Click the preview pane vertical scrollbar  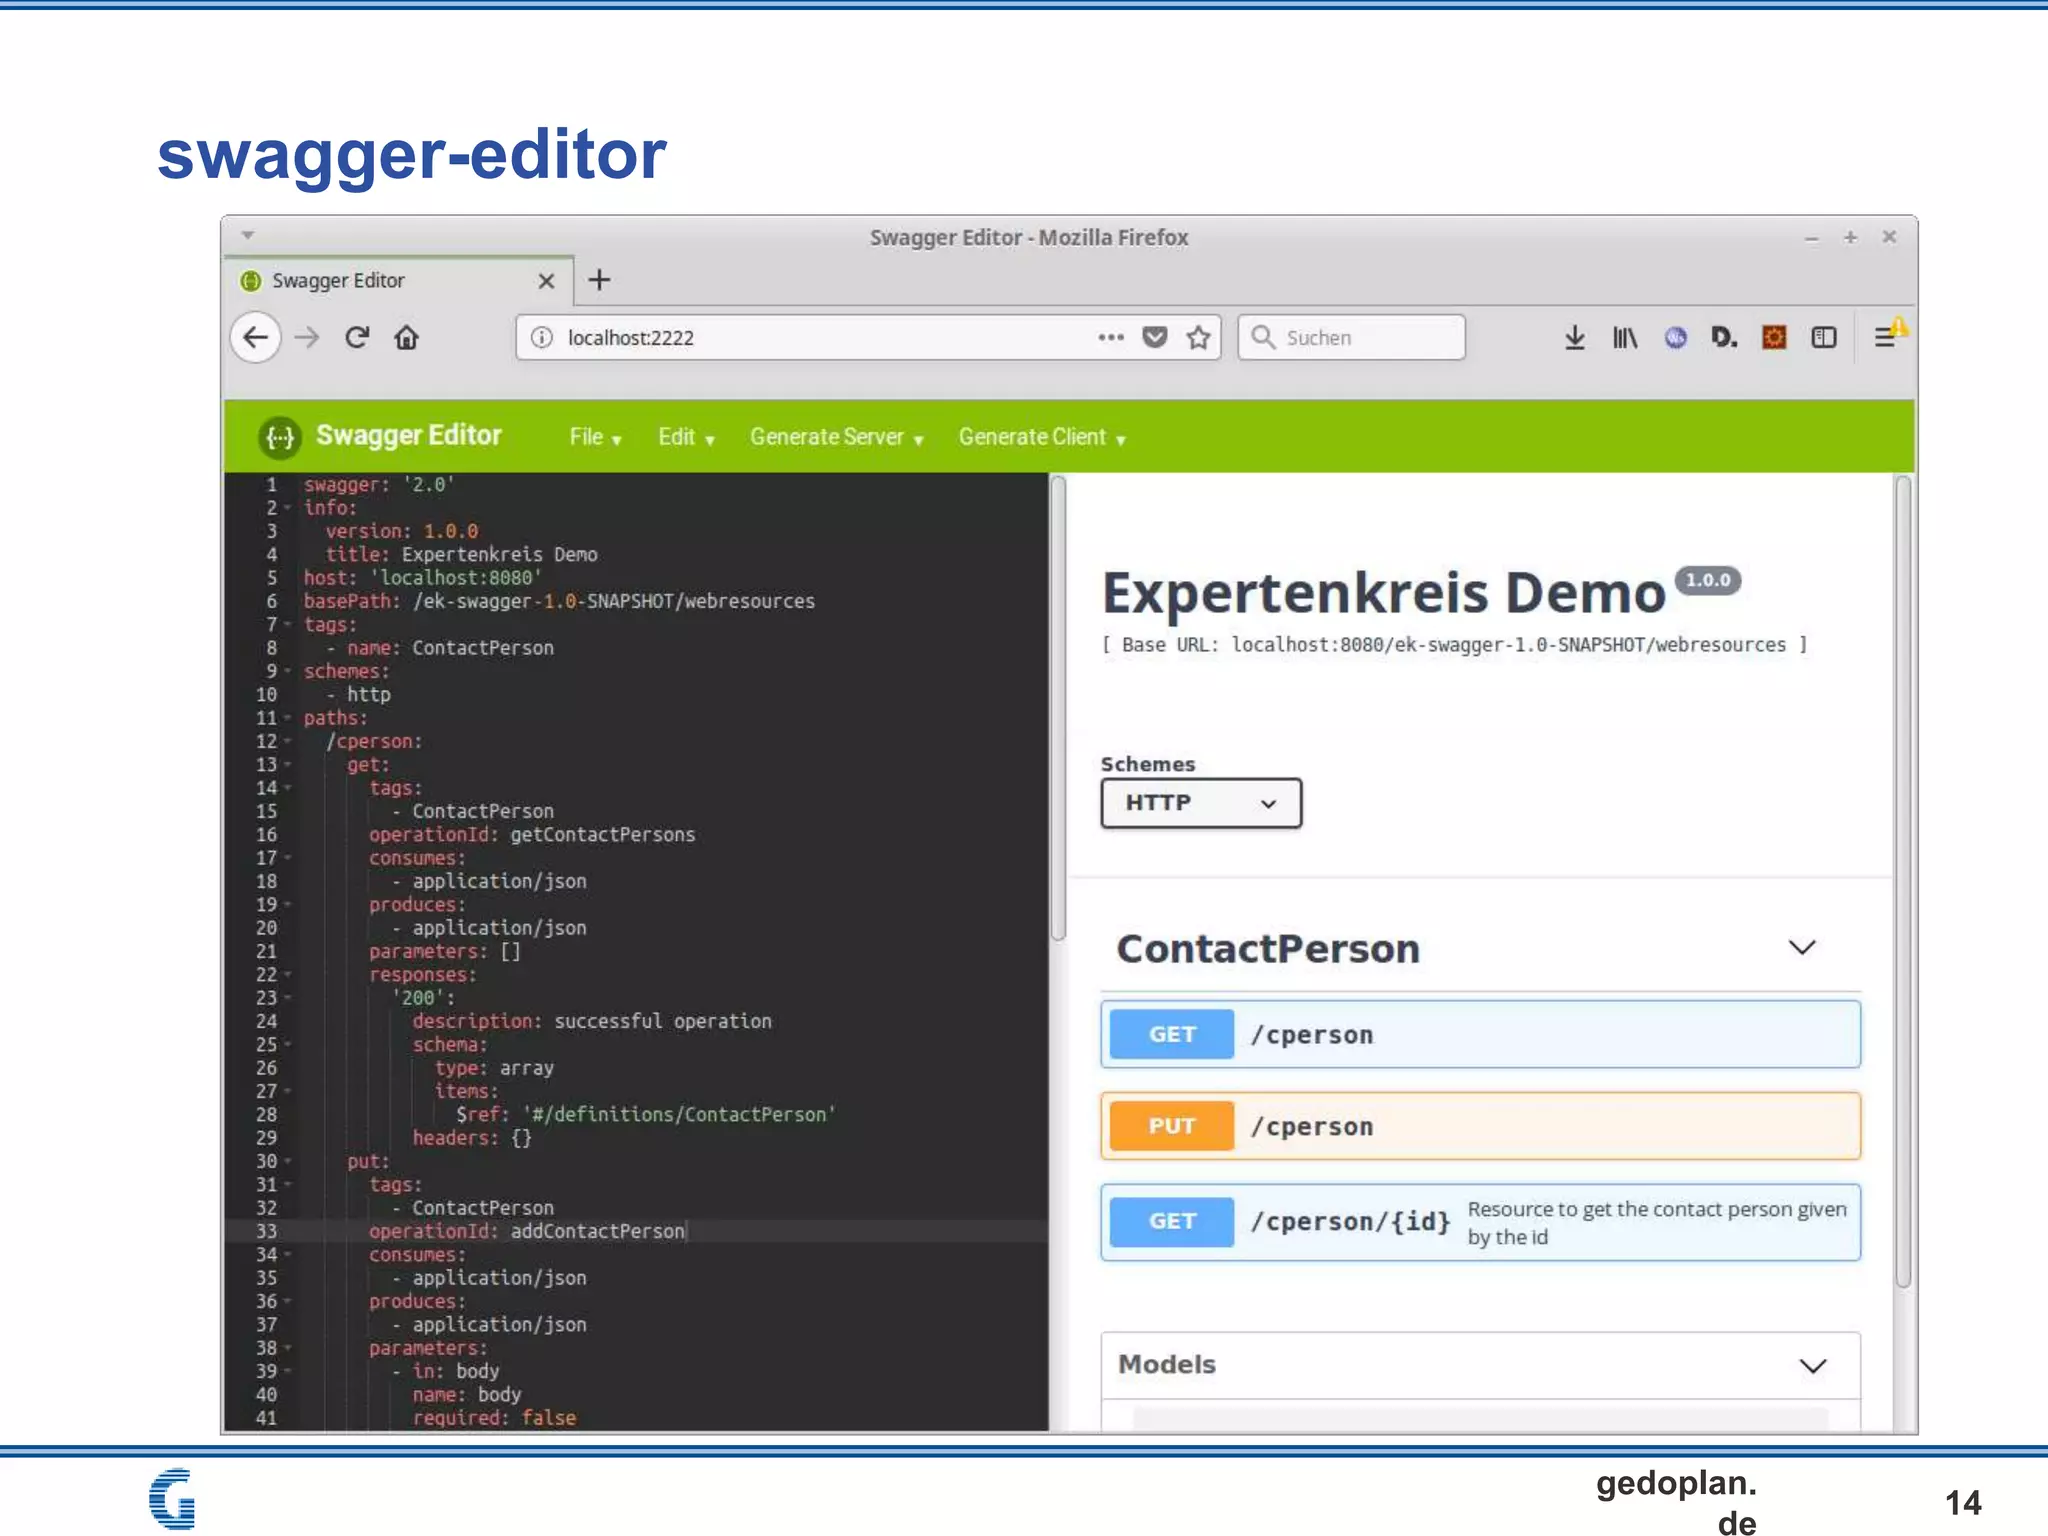[1903, 880]
